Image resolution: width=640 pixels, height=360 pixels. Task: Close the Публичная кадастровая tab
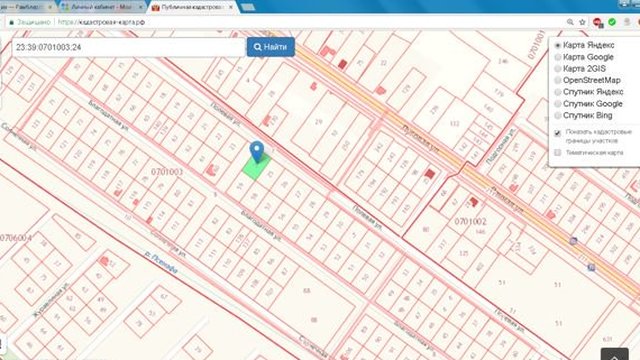tap(231, 7)
